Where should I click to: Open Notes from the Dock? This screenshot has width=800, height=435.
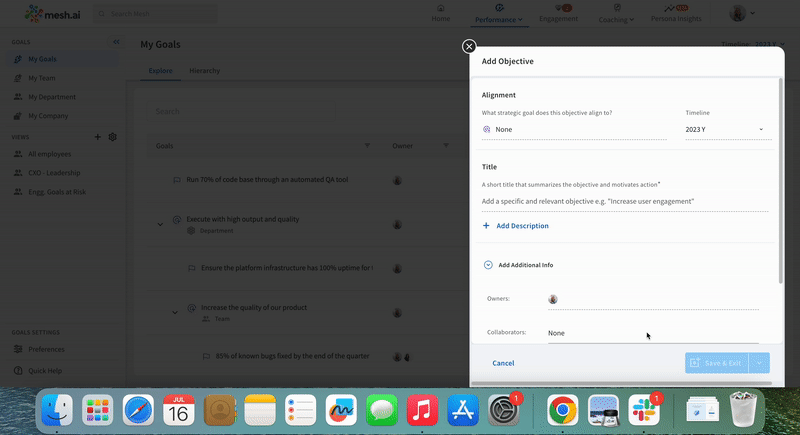pos(260,410)
